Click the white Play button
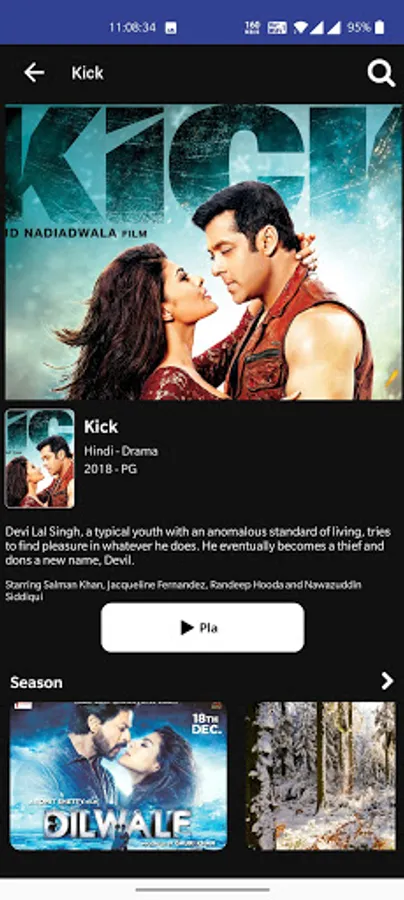The image size is (404, 900). [203, 627]
